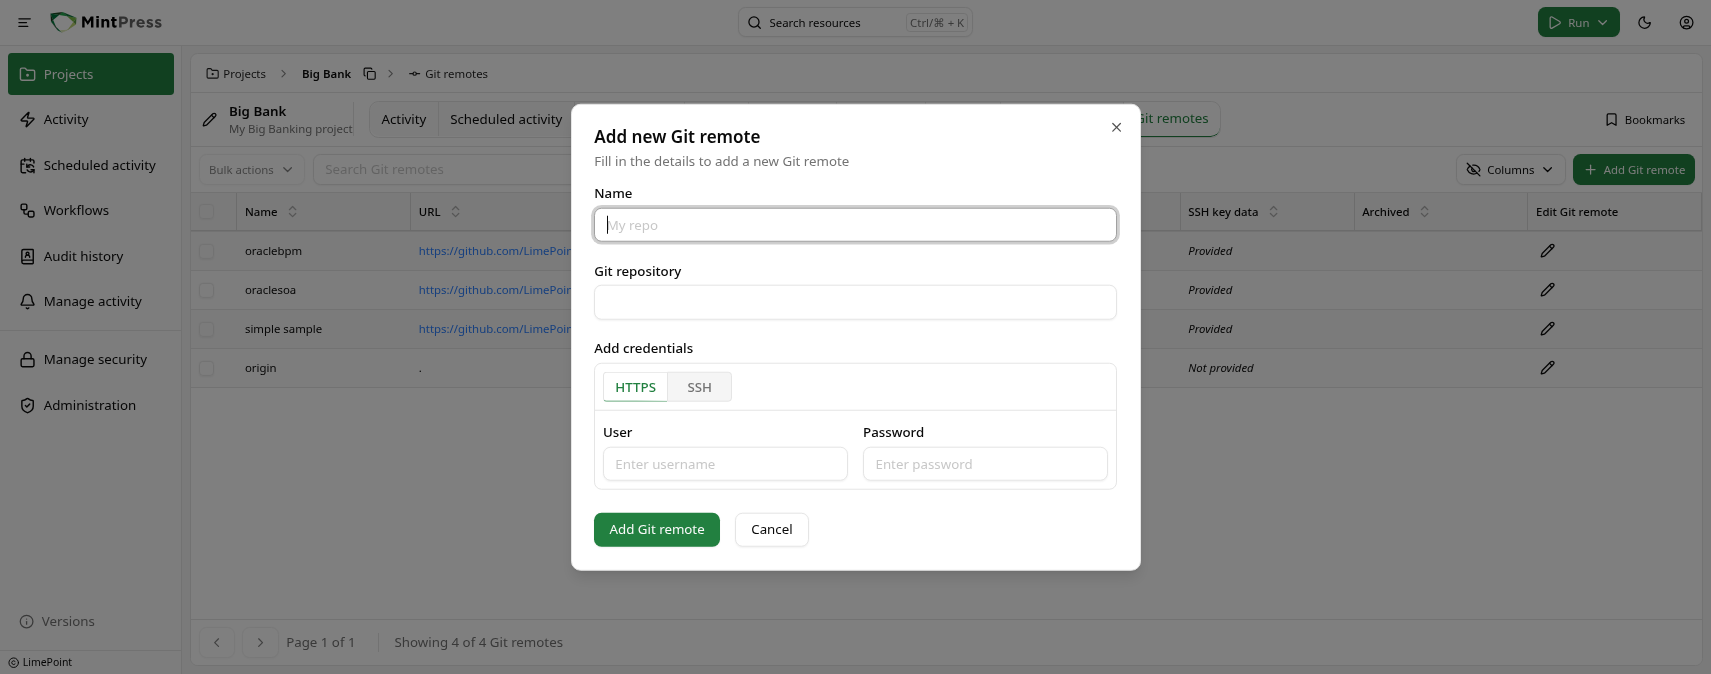Edit Big Bank project pencil icon

(x=210, y=120)
